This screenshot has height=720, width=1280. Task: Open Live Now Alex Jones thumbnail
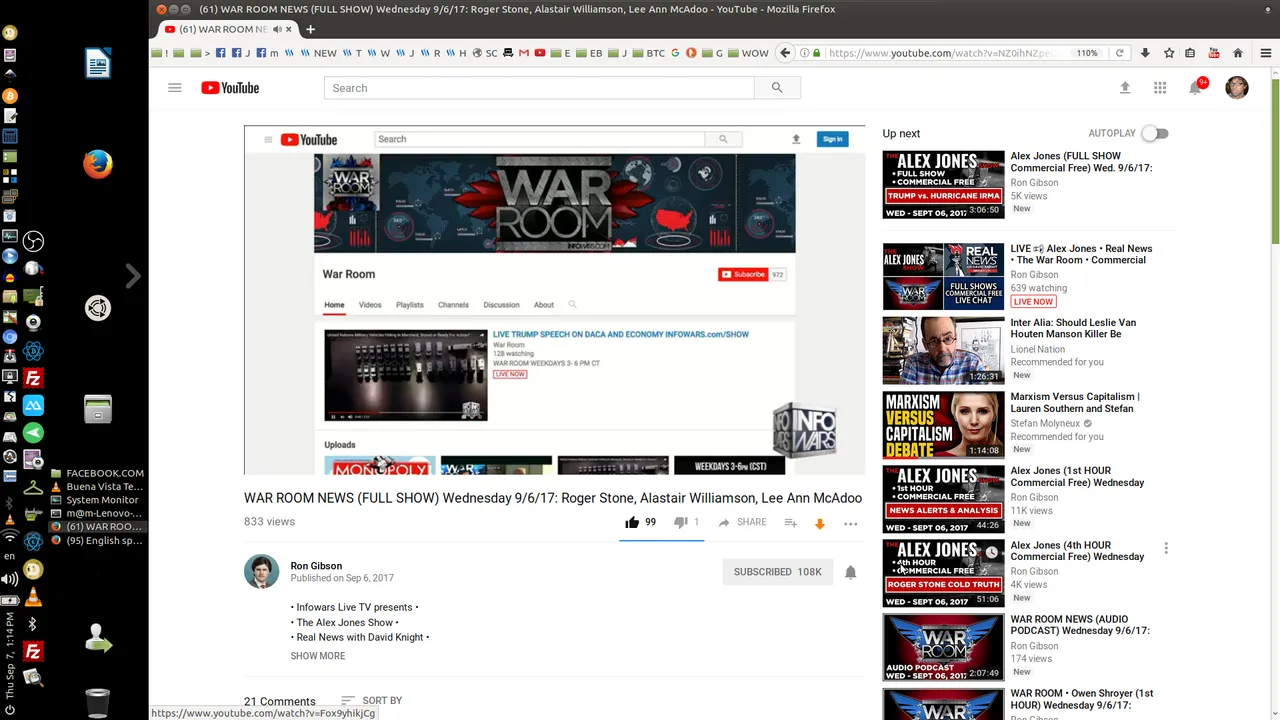[x=943, y=276]
